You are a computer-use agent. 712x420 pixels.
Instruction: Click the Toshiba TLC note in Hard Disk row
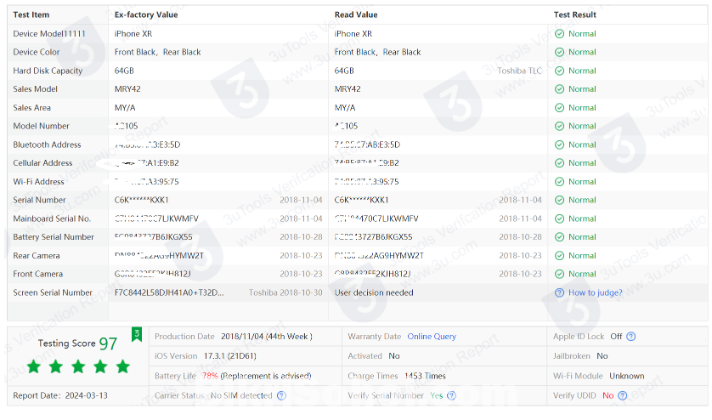pyautogui.click(x=519, y=71)
